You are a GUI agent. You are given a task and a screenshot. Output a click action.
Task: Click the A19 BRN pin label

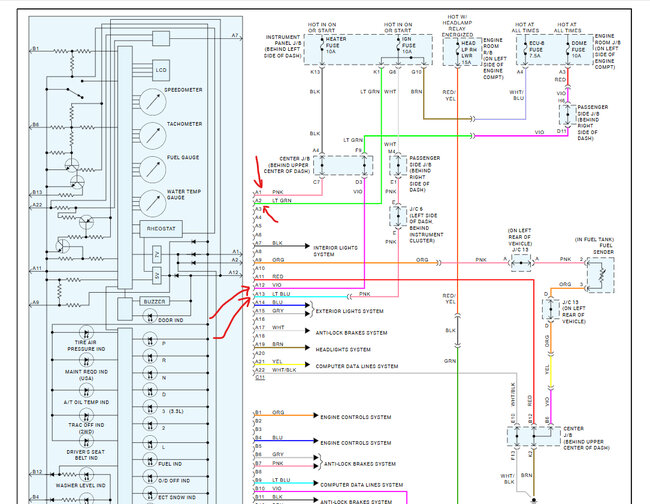269,344
